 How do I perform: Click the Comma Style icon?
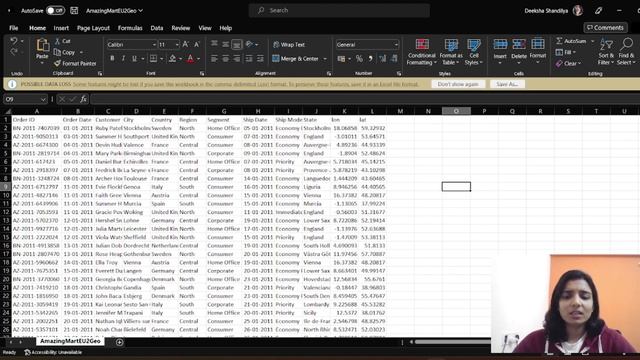point(370,59)
